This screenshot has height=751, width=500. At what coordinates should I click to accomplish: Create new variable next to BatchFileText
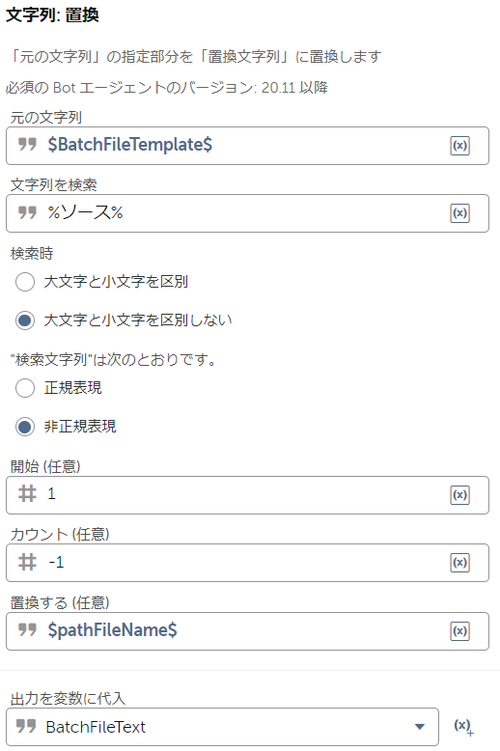463,727
